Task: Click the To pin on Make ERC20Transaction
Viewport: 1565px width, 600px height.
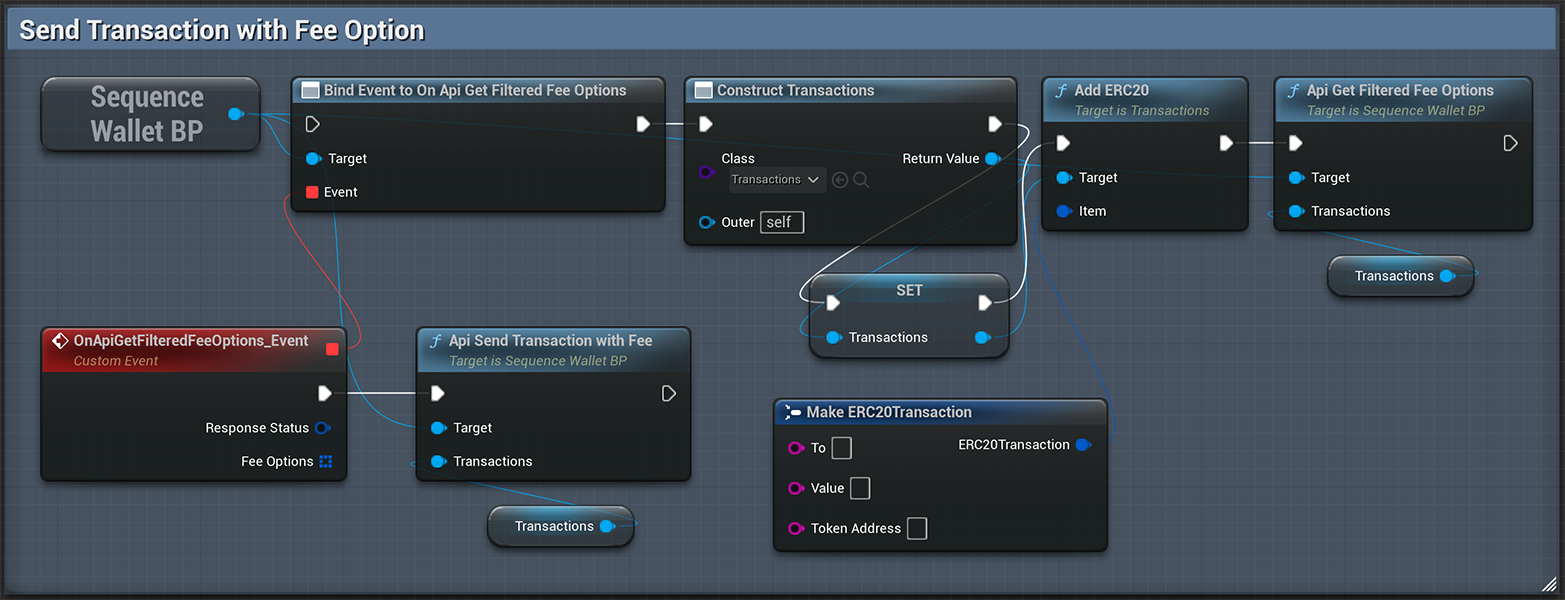Action: pyautogui.click(x=796, y=448)
